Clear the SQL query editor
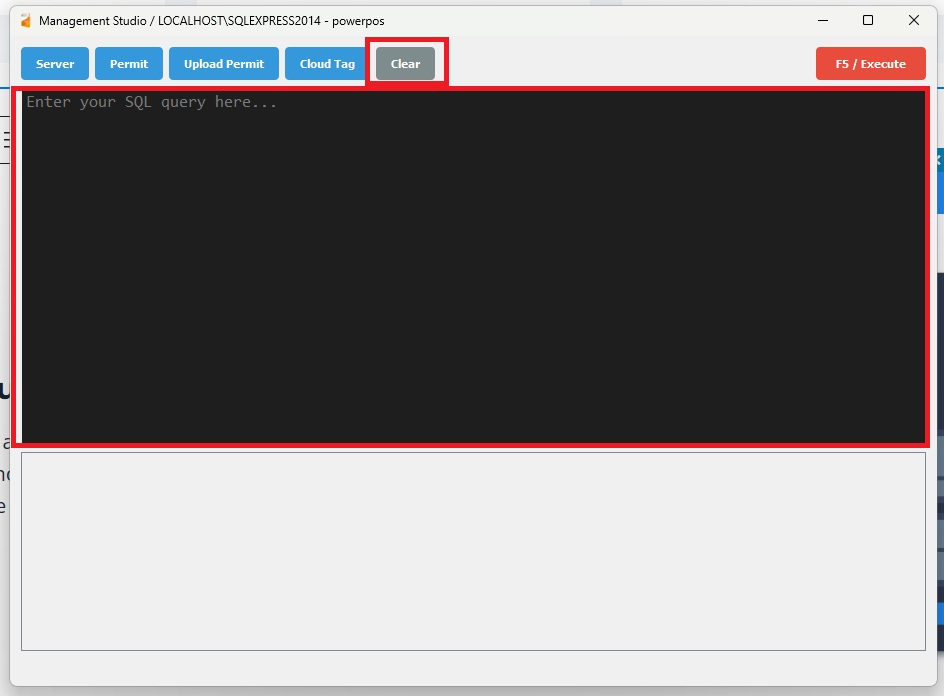Image resolution: width=944 pixels, height=696 pixels. 405,64
